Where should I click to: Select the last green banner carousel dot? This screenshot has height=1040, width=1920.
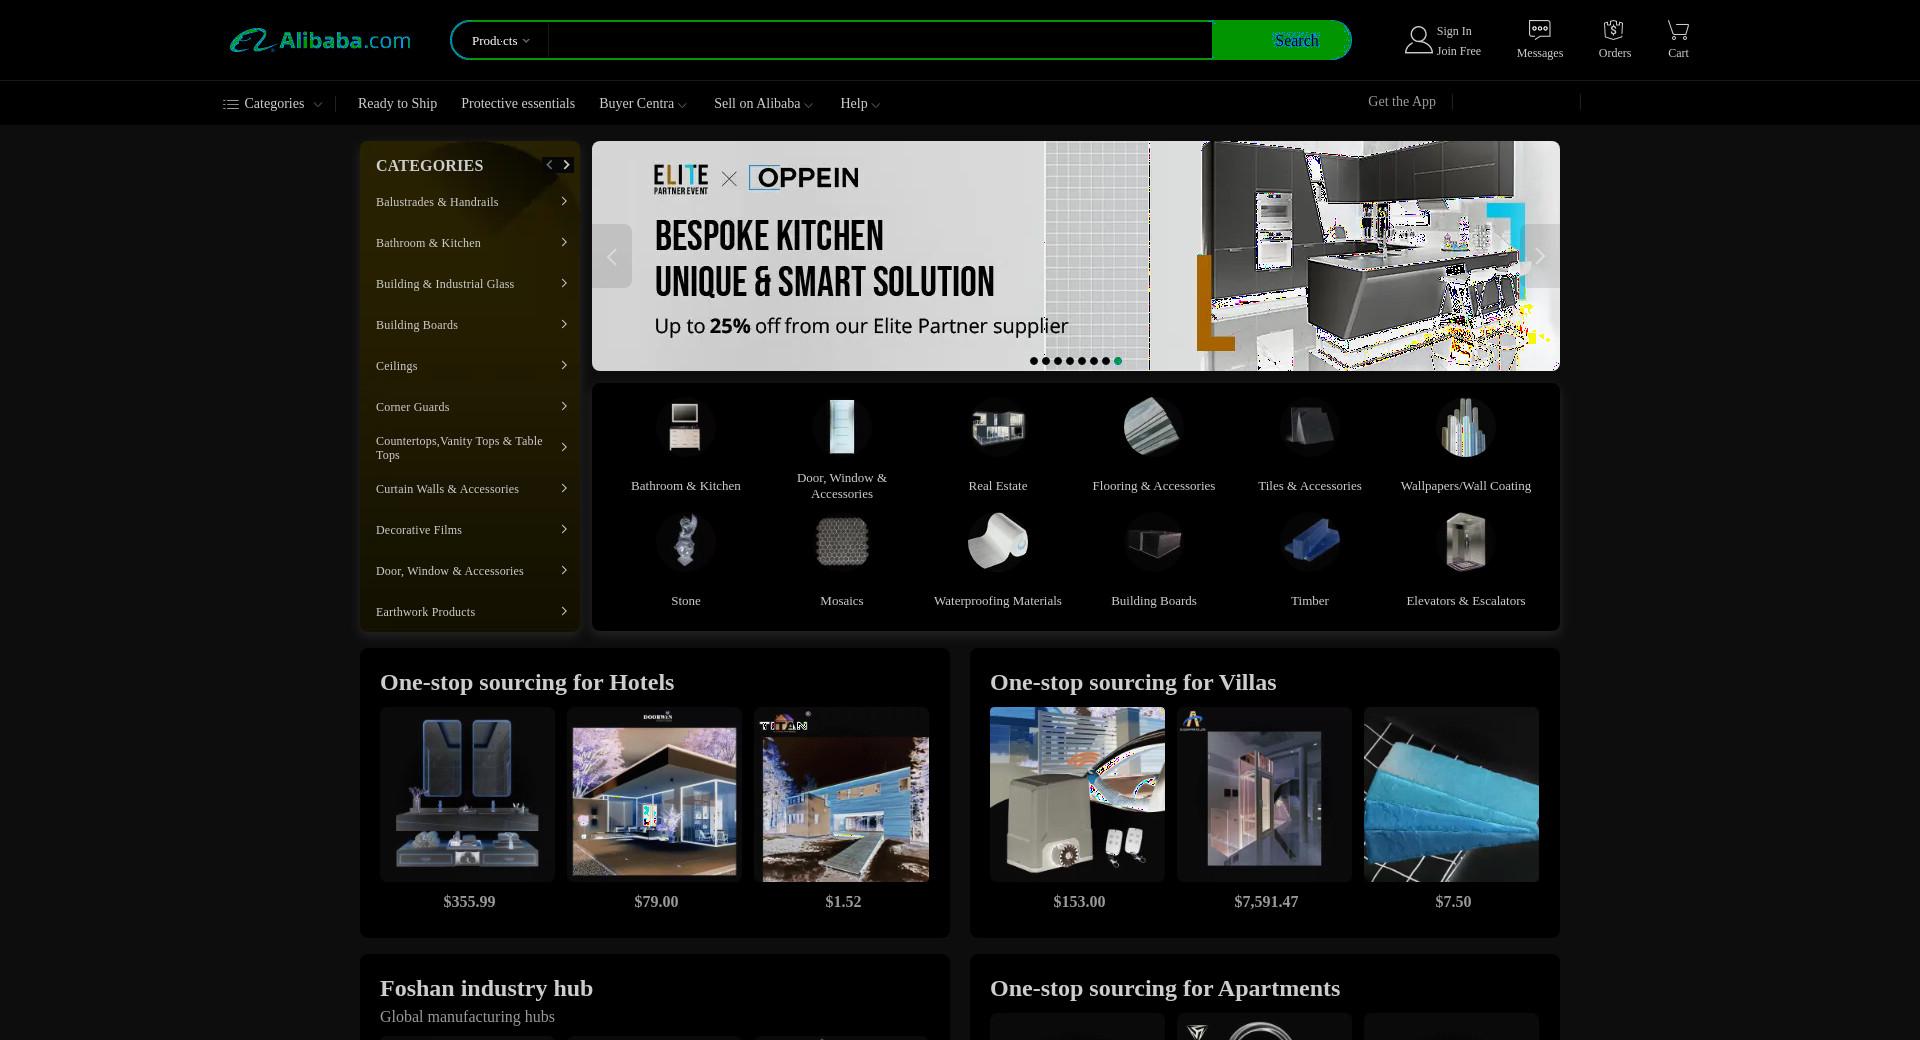coord(1118,361)
